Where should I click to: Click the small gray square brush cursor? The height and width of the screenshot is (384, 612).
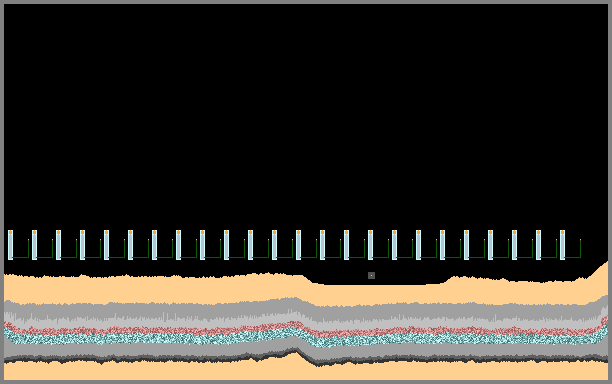point(371,276)
